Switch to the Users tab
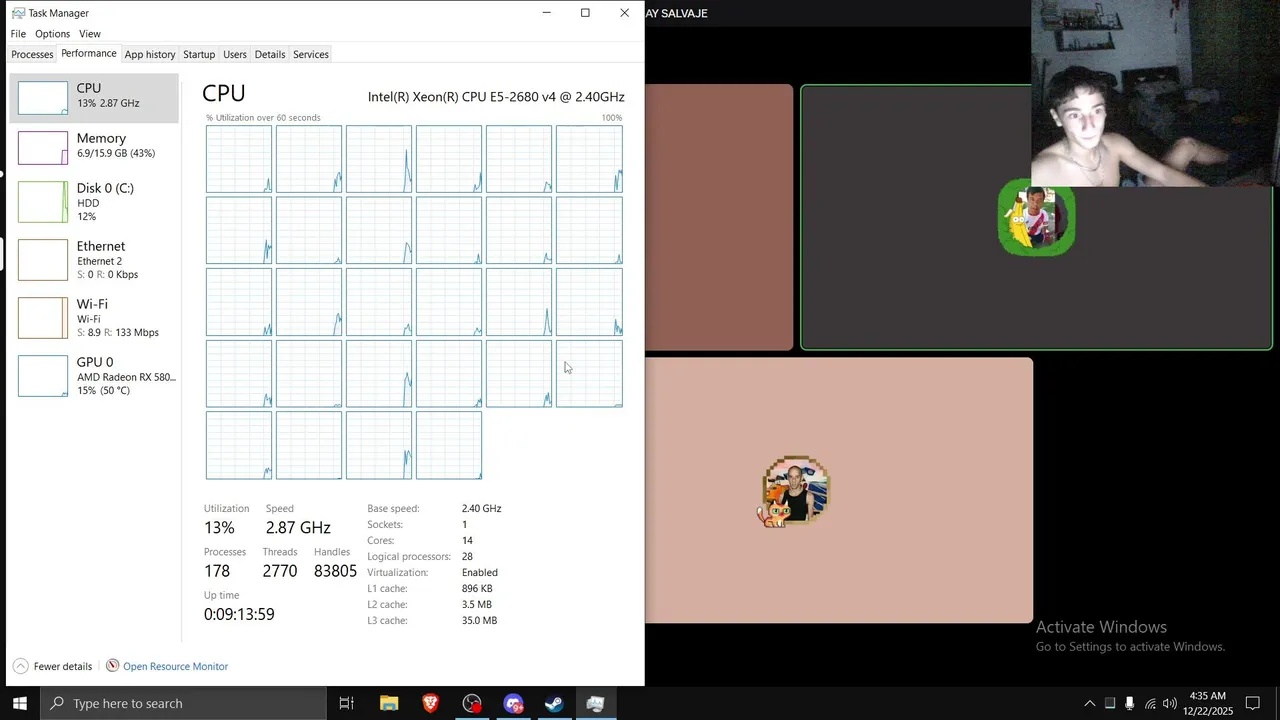The height and width of the screenshot is (720, 1280). coord(235,54)
